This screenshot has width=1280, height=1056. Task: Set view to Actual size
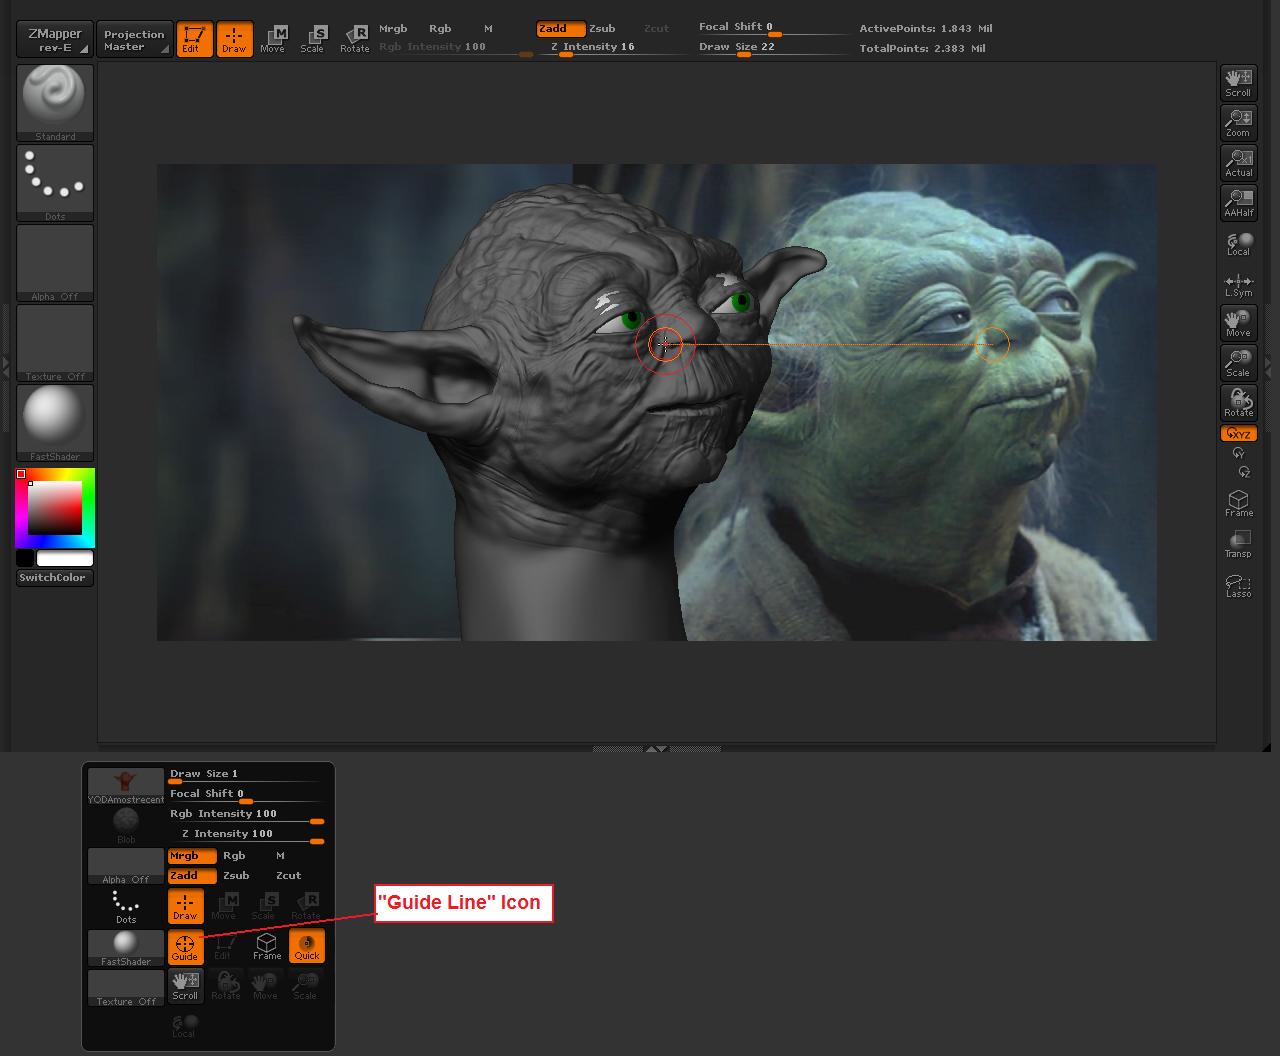point(1238,163)
